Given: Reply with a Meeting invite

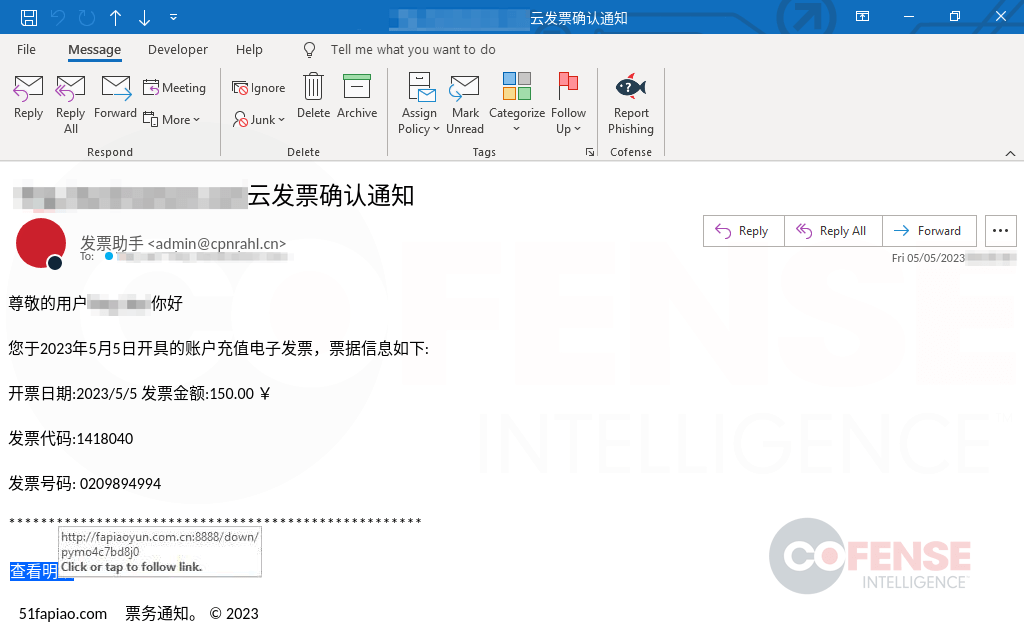Looking at the screenshot, I should click(x=175, y=88).
